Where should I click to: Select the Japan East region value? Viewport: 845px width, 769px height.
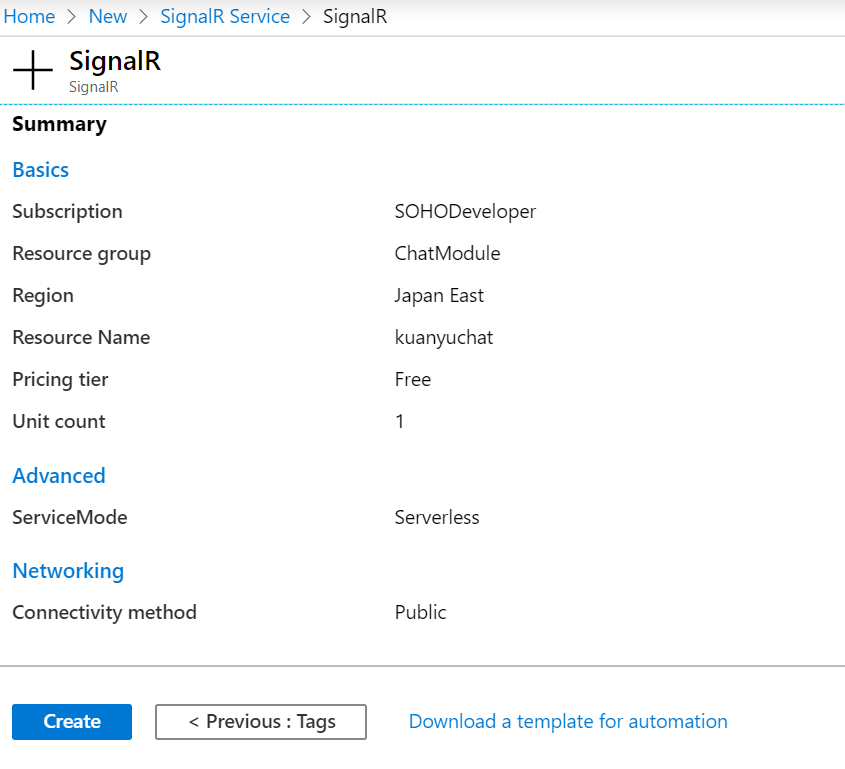(x=439, y=296)
